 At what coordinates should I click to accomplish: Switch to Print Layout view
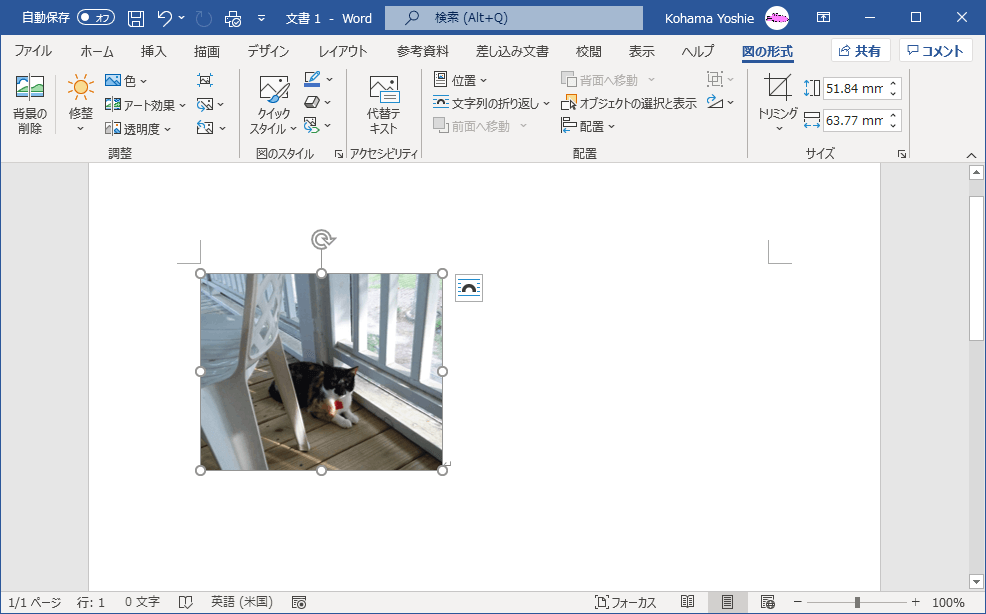point(728,603)
